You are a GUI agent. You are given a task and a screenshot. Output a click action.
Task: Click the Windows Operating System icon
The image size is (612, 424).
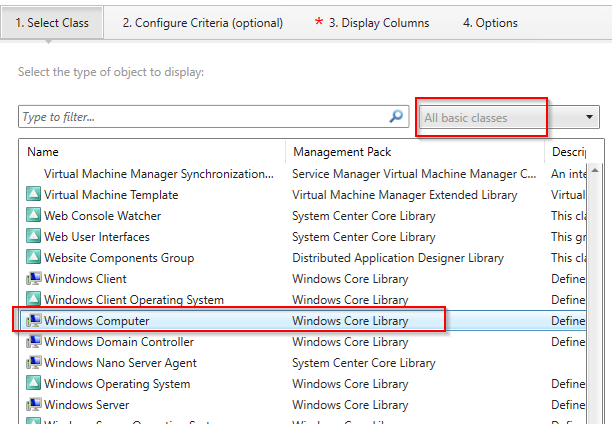coord(33,383)
